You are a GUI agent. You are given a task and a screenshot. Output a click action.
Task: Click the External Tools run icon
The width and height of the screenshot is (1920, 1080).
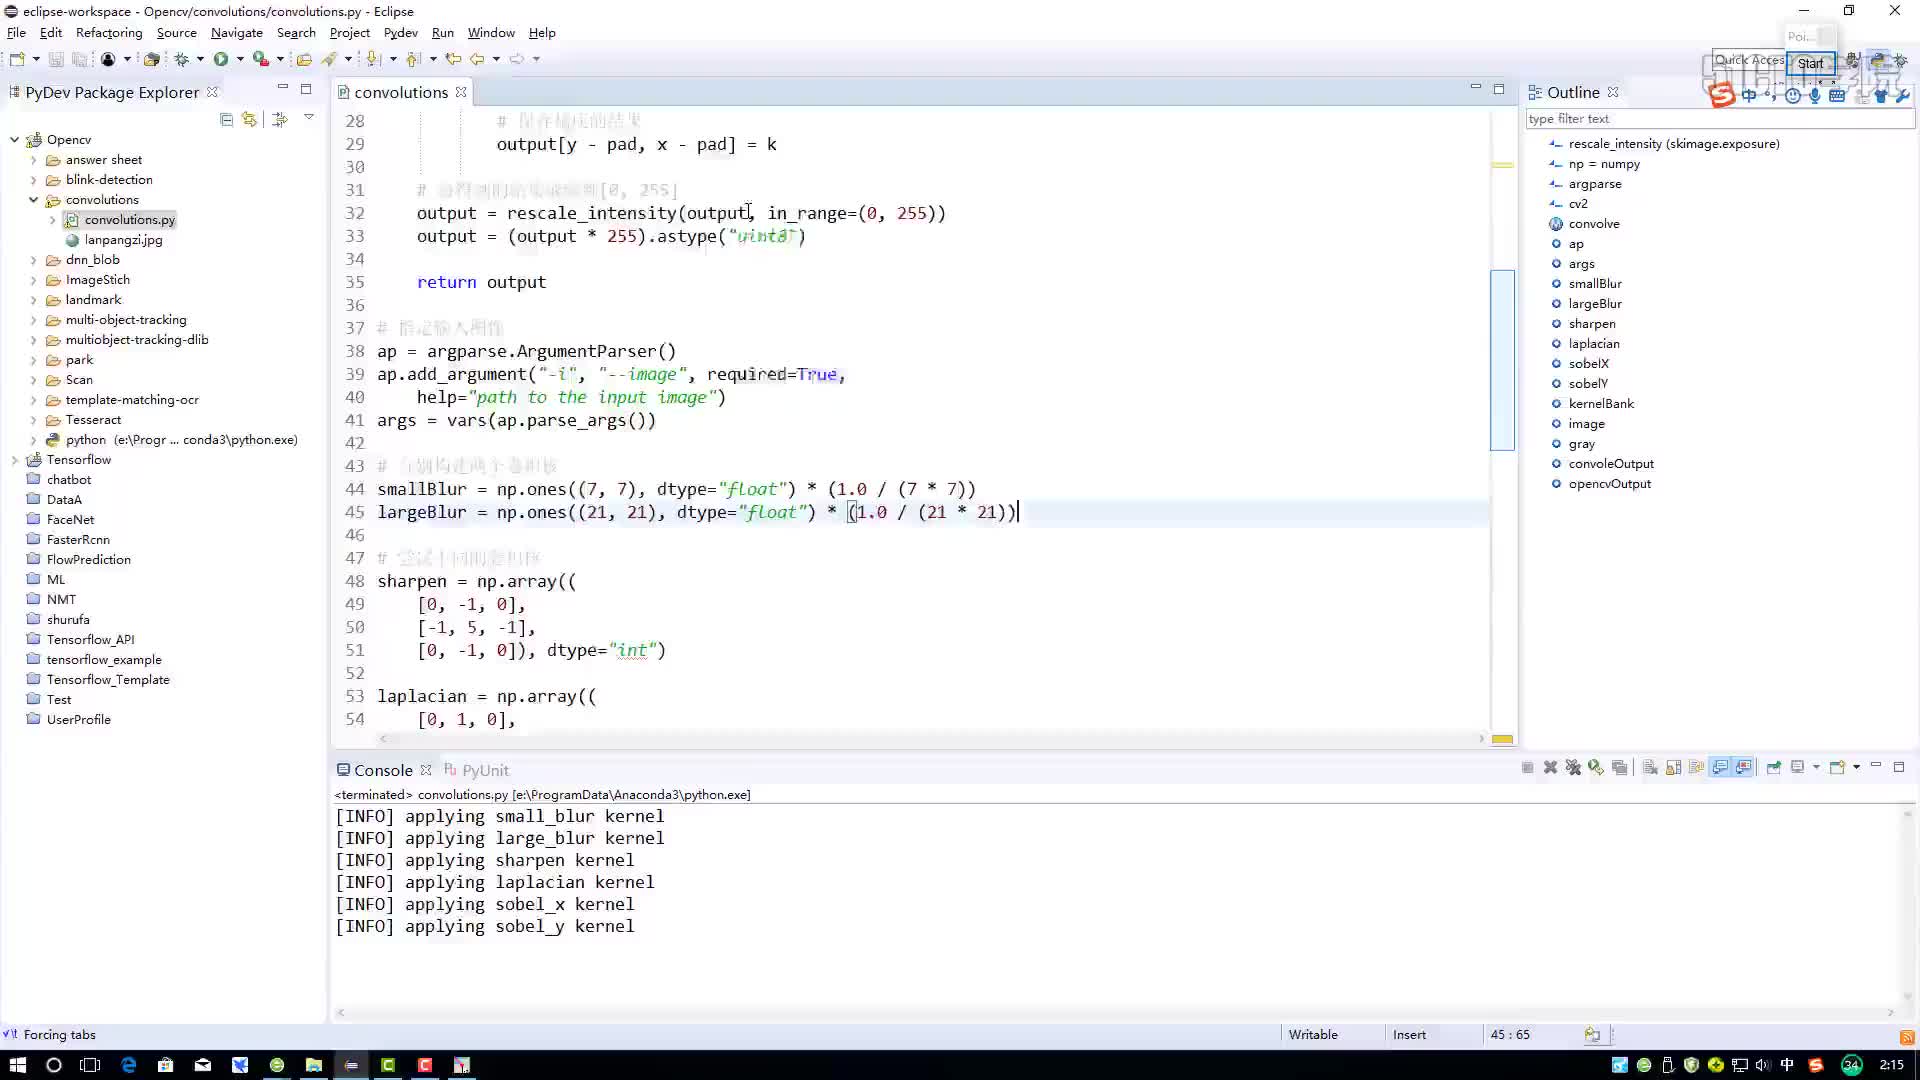click(260, 59)
